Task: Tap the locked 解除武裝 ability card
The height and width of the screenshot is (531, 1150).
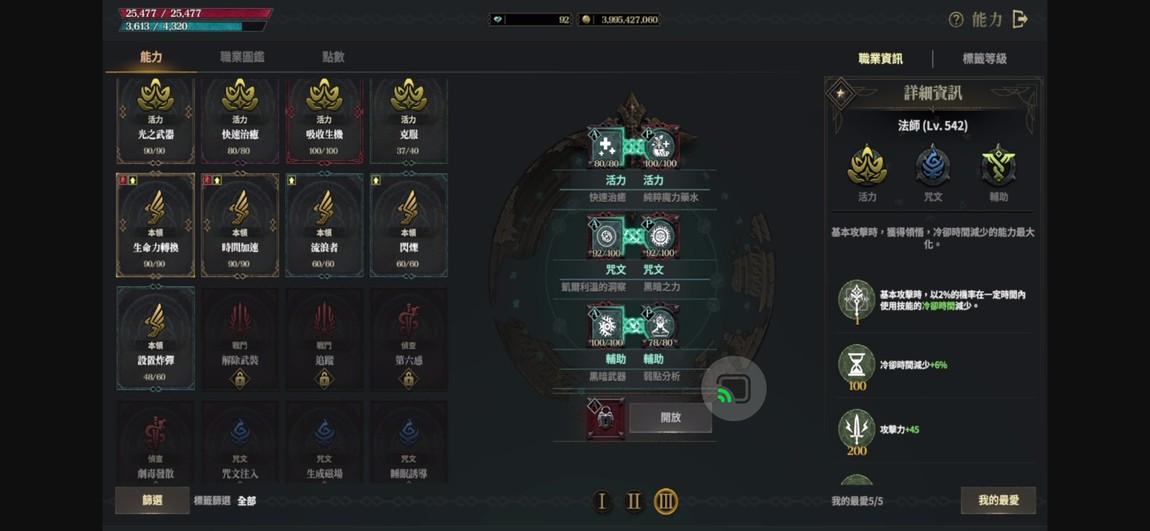Action: pos(240,337)
